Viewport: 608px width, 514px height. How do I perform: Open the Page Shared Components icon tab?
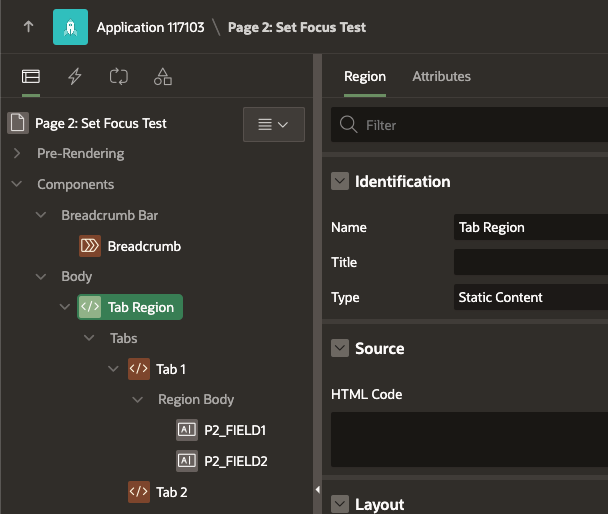click(x=163, y=76)
